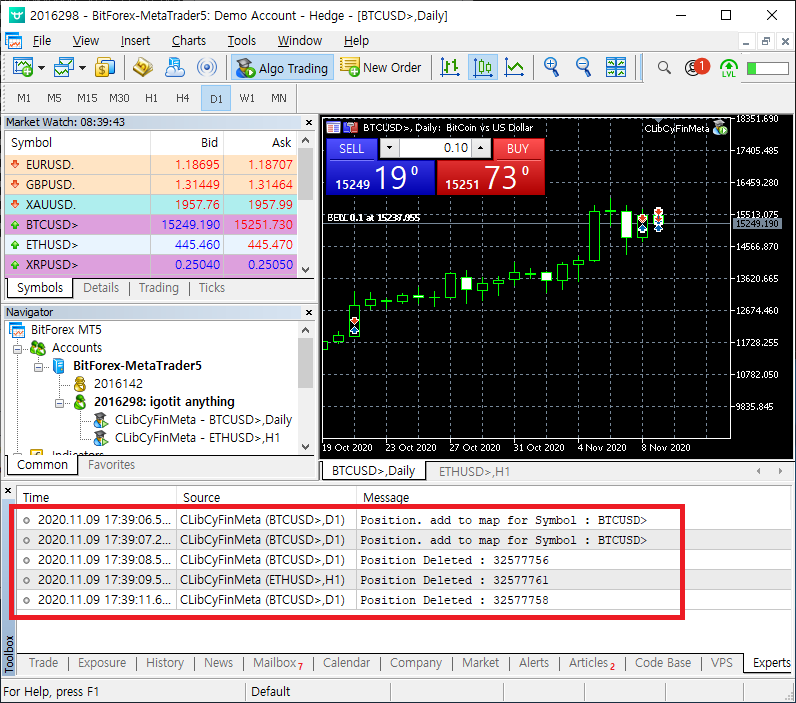Zoom out the chart with magnifier minus
796x703 pixels.
[583, 68]
